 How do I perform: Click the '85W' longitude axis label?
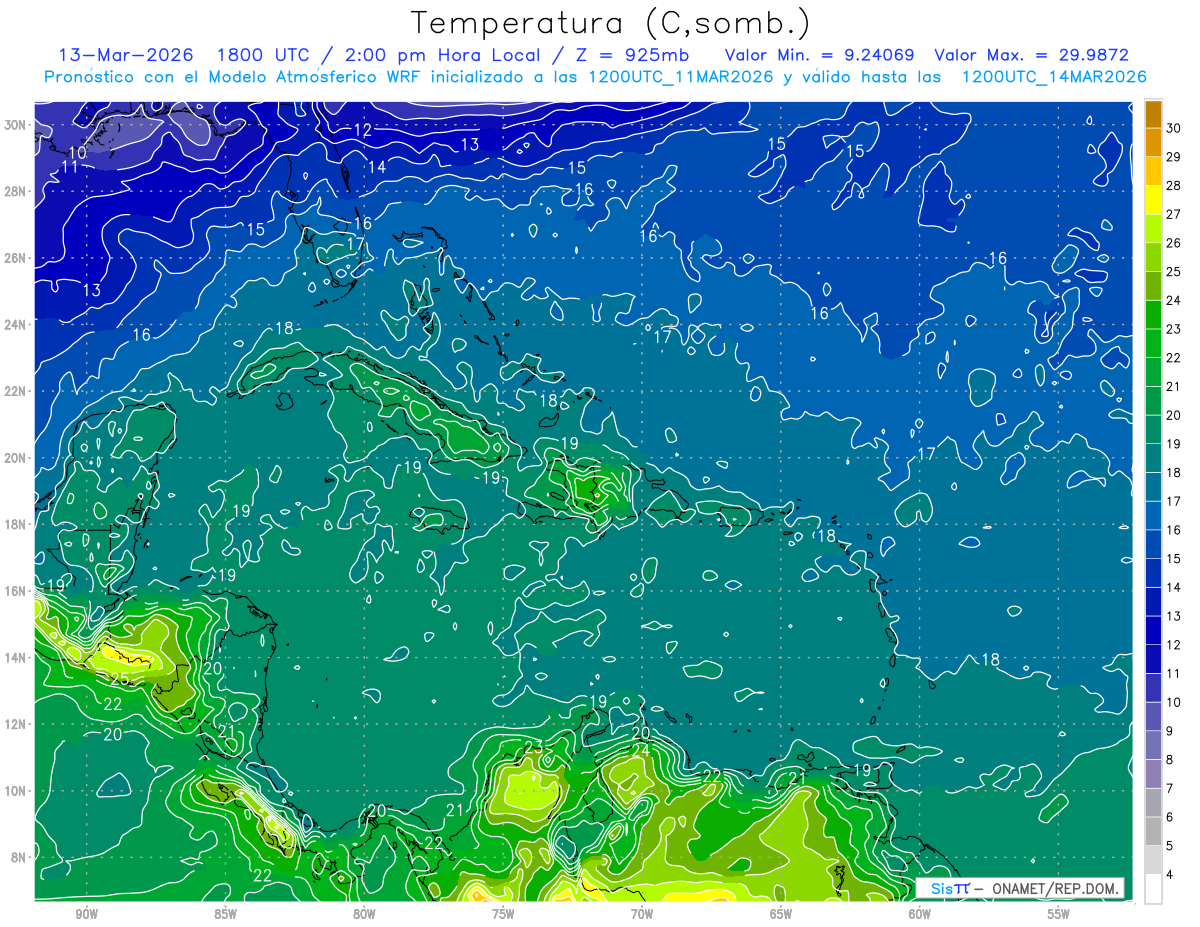[225, 914]
